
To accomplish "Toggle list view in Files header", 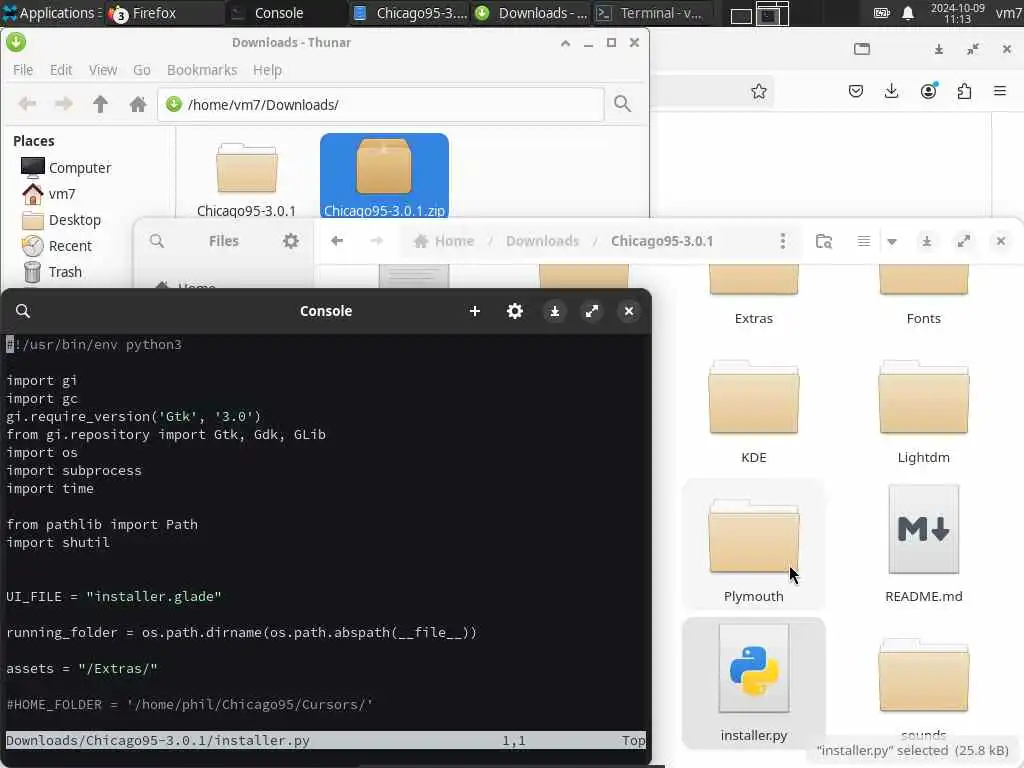I will (x=863, y=241).
